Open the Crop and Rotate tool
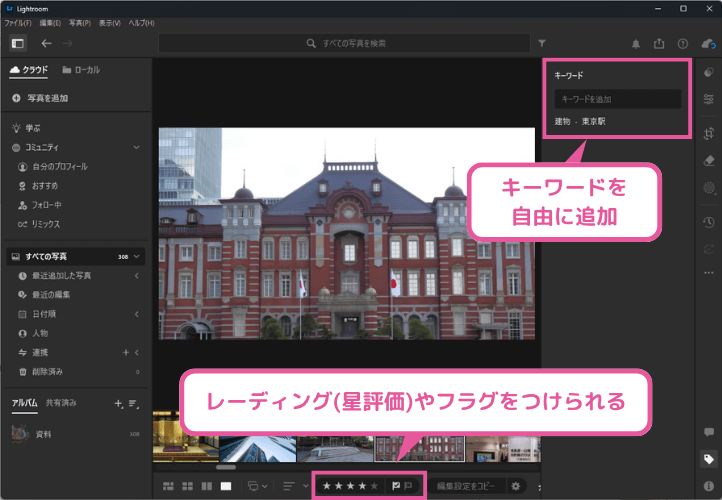The image size is (722, 500). [x=709, y=133]
